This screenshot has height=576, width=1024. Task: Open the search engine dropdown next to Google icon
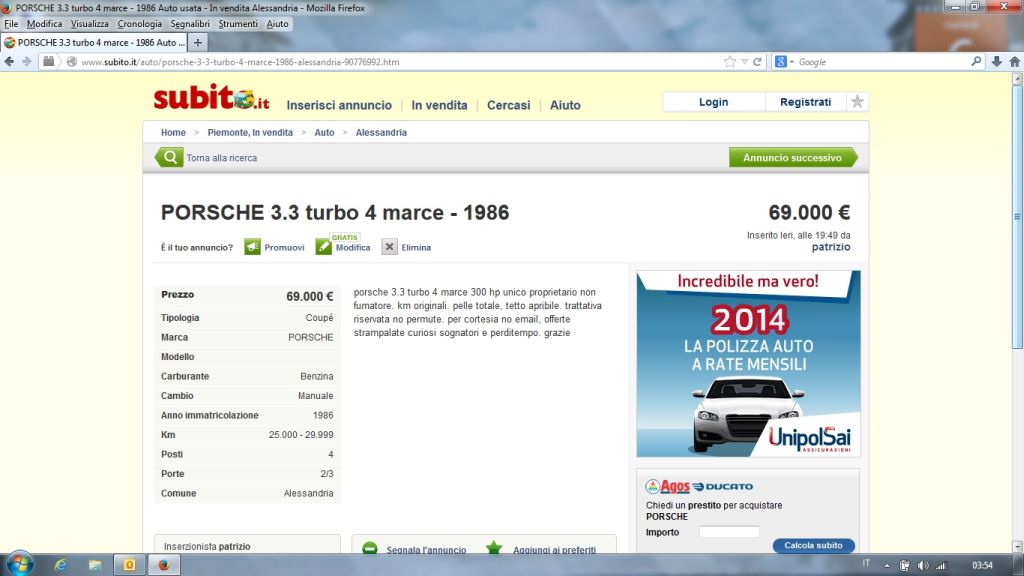click(792, 61)
